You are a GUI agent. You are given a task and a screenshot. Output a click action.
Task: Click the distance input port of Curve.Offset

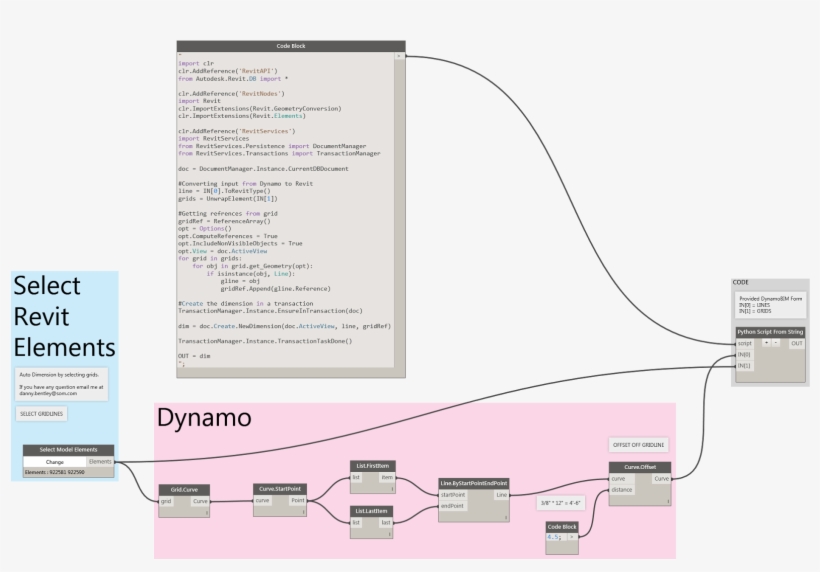pyautogui.click(x=622, y=490)
